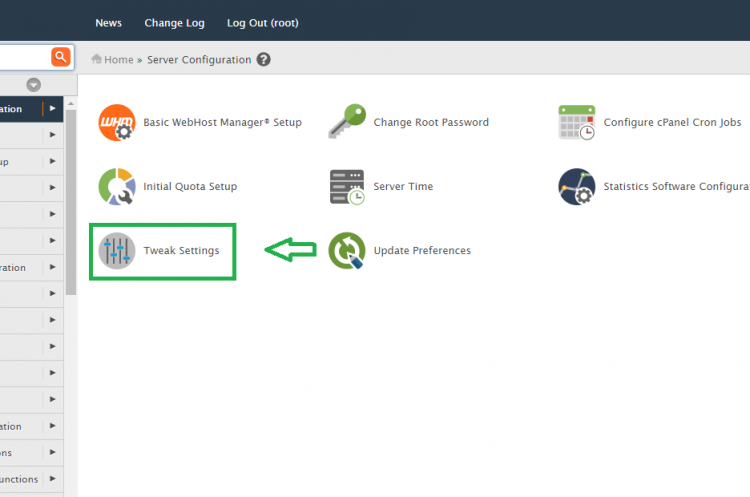Open the Tweak Settings sliders icon

point(117,251)
